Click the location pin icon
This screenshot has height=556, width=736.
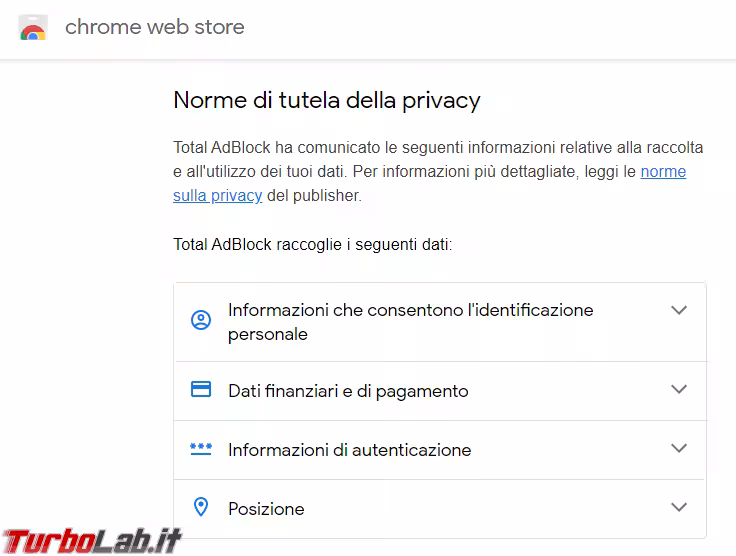(x=201, y=508)
